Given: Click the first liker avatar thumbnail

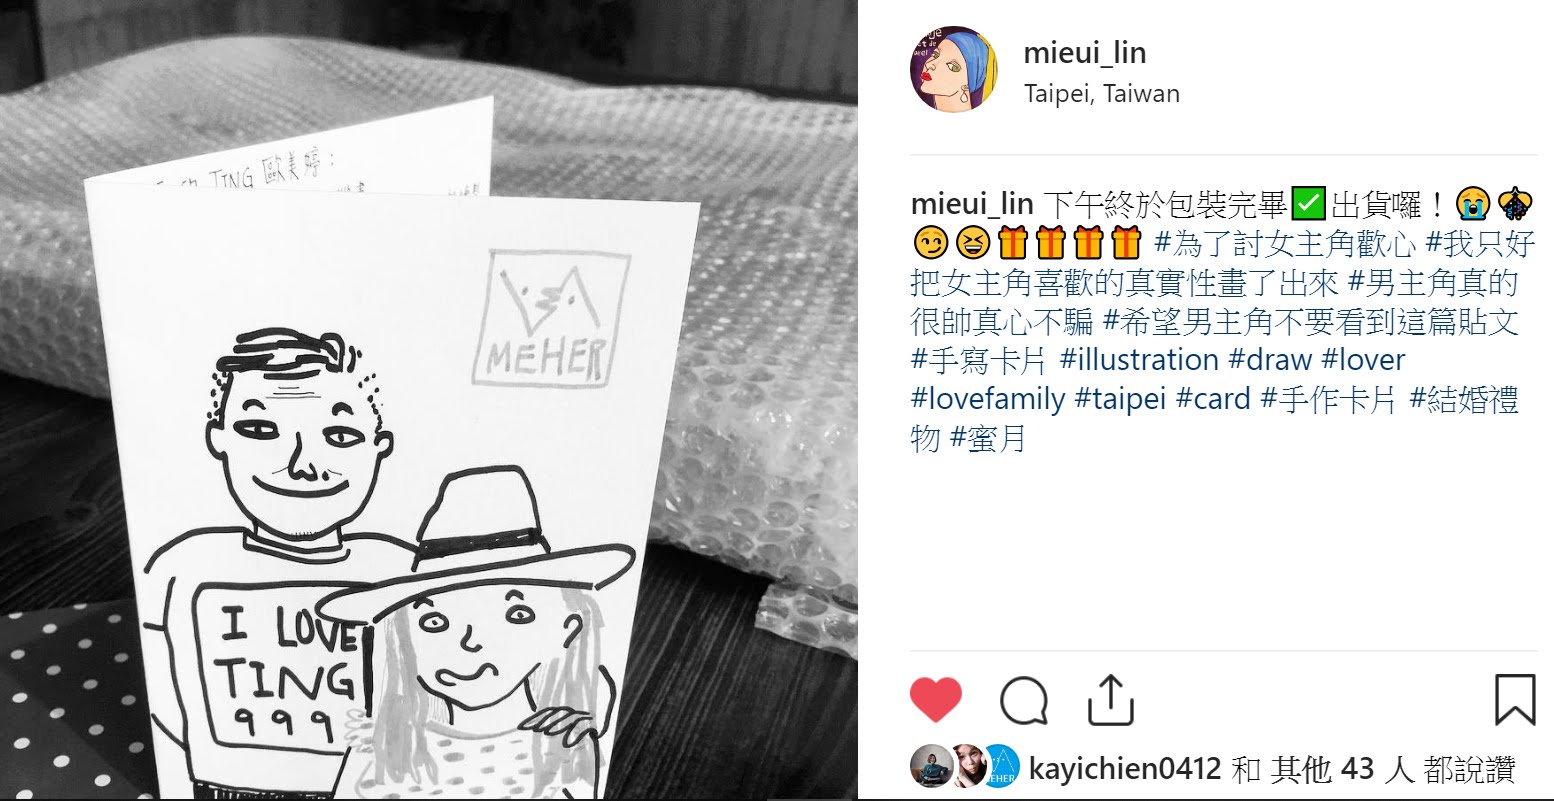Looking at the screenshot, I should click(931, 767).
